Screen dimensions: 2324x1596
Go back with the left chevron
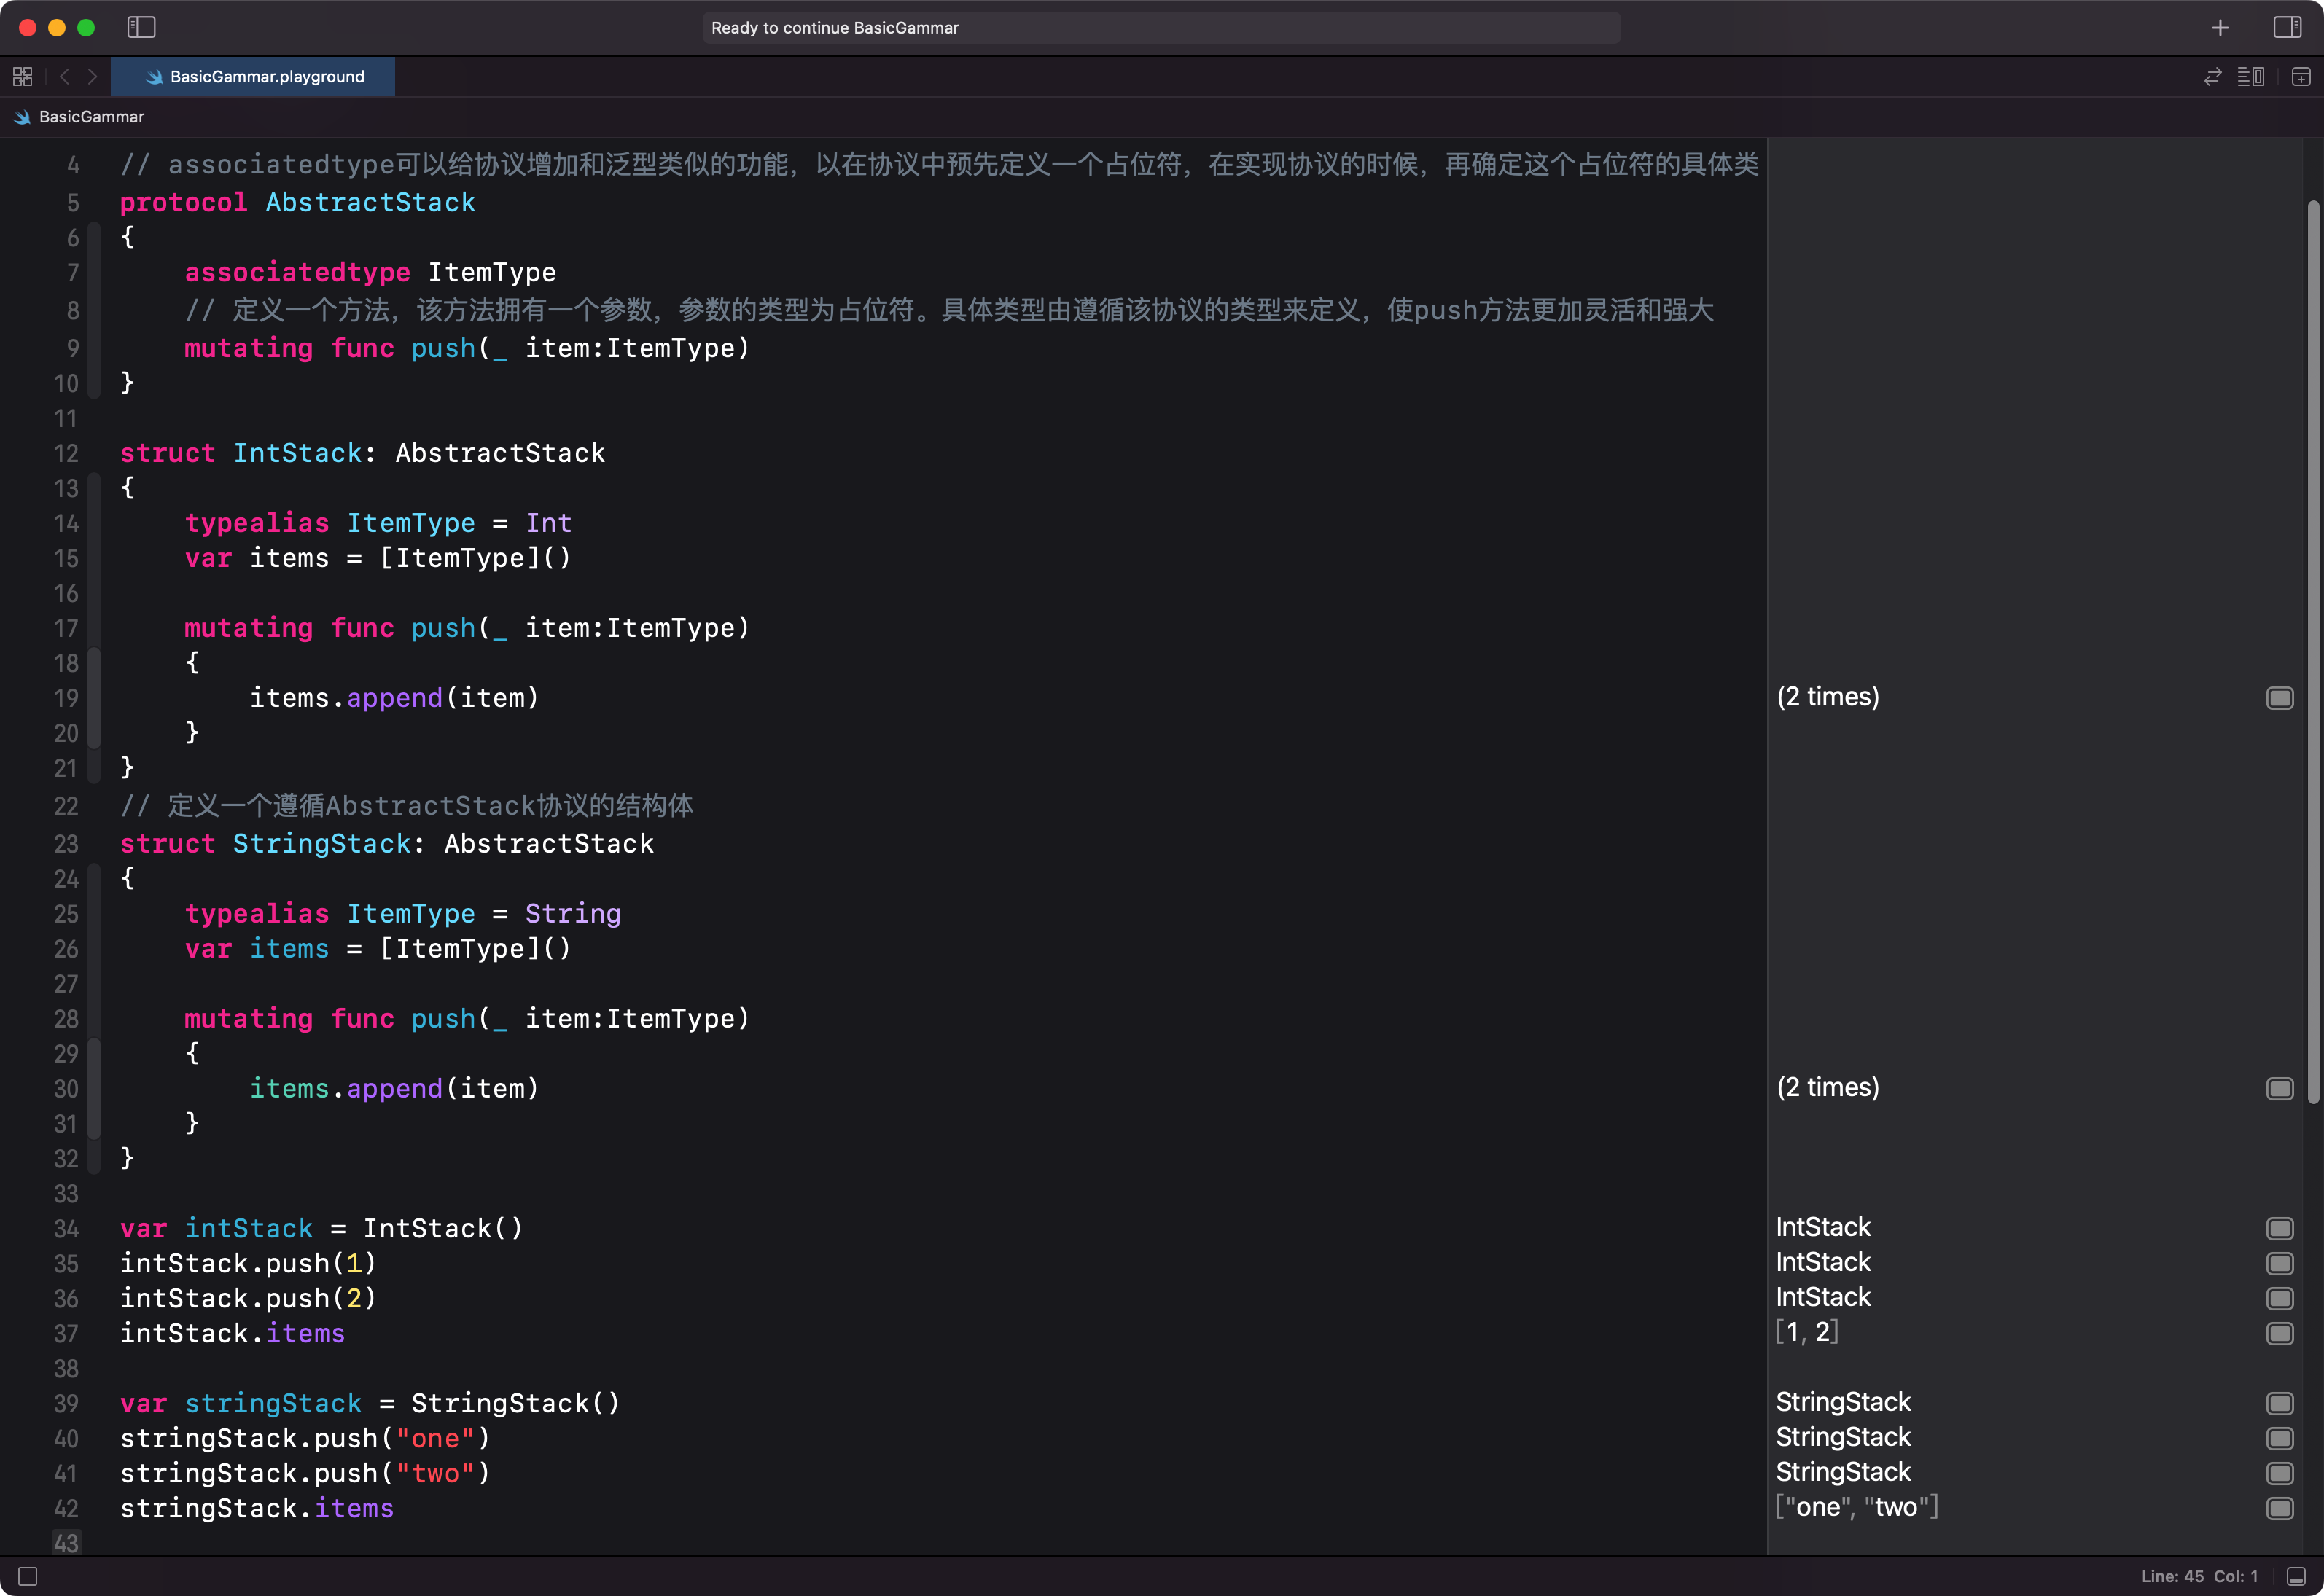65,76
